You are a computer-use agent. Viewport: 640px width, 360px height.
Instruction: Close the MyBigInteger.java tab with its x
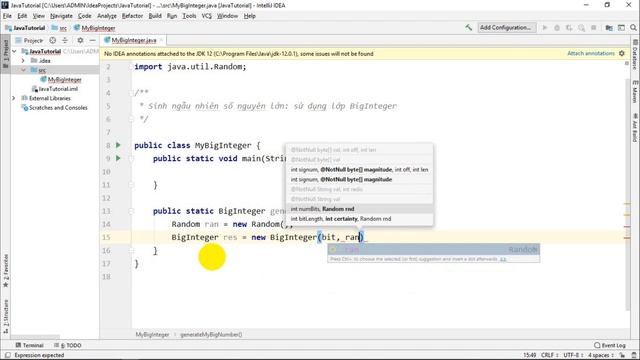click(x=161, y=40)
